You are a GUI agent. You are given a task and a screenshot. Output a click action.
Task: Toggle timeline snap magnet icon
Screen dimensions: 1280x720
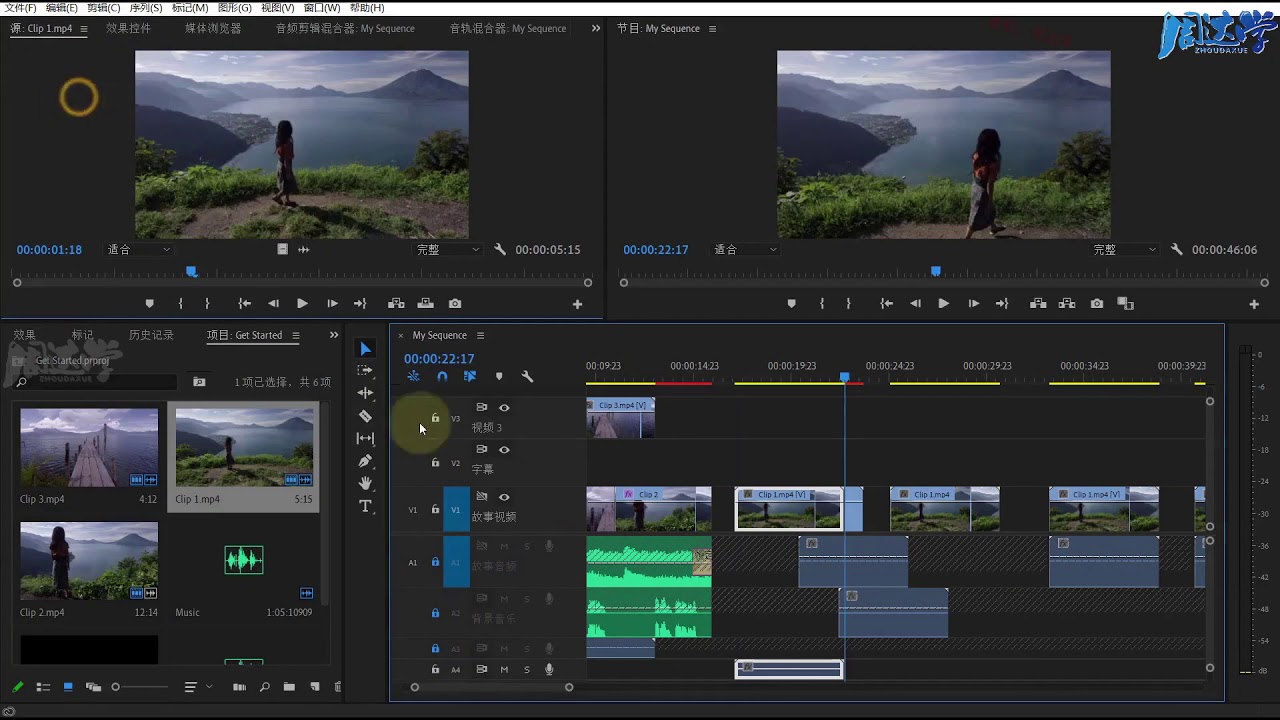[x=442, y=377]
